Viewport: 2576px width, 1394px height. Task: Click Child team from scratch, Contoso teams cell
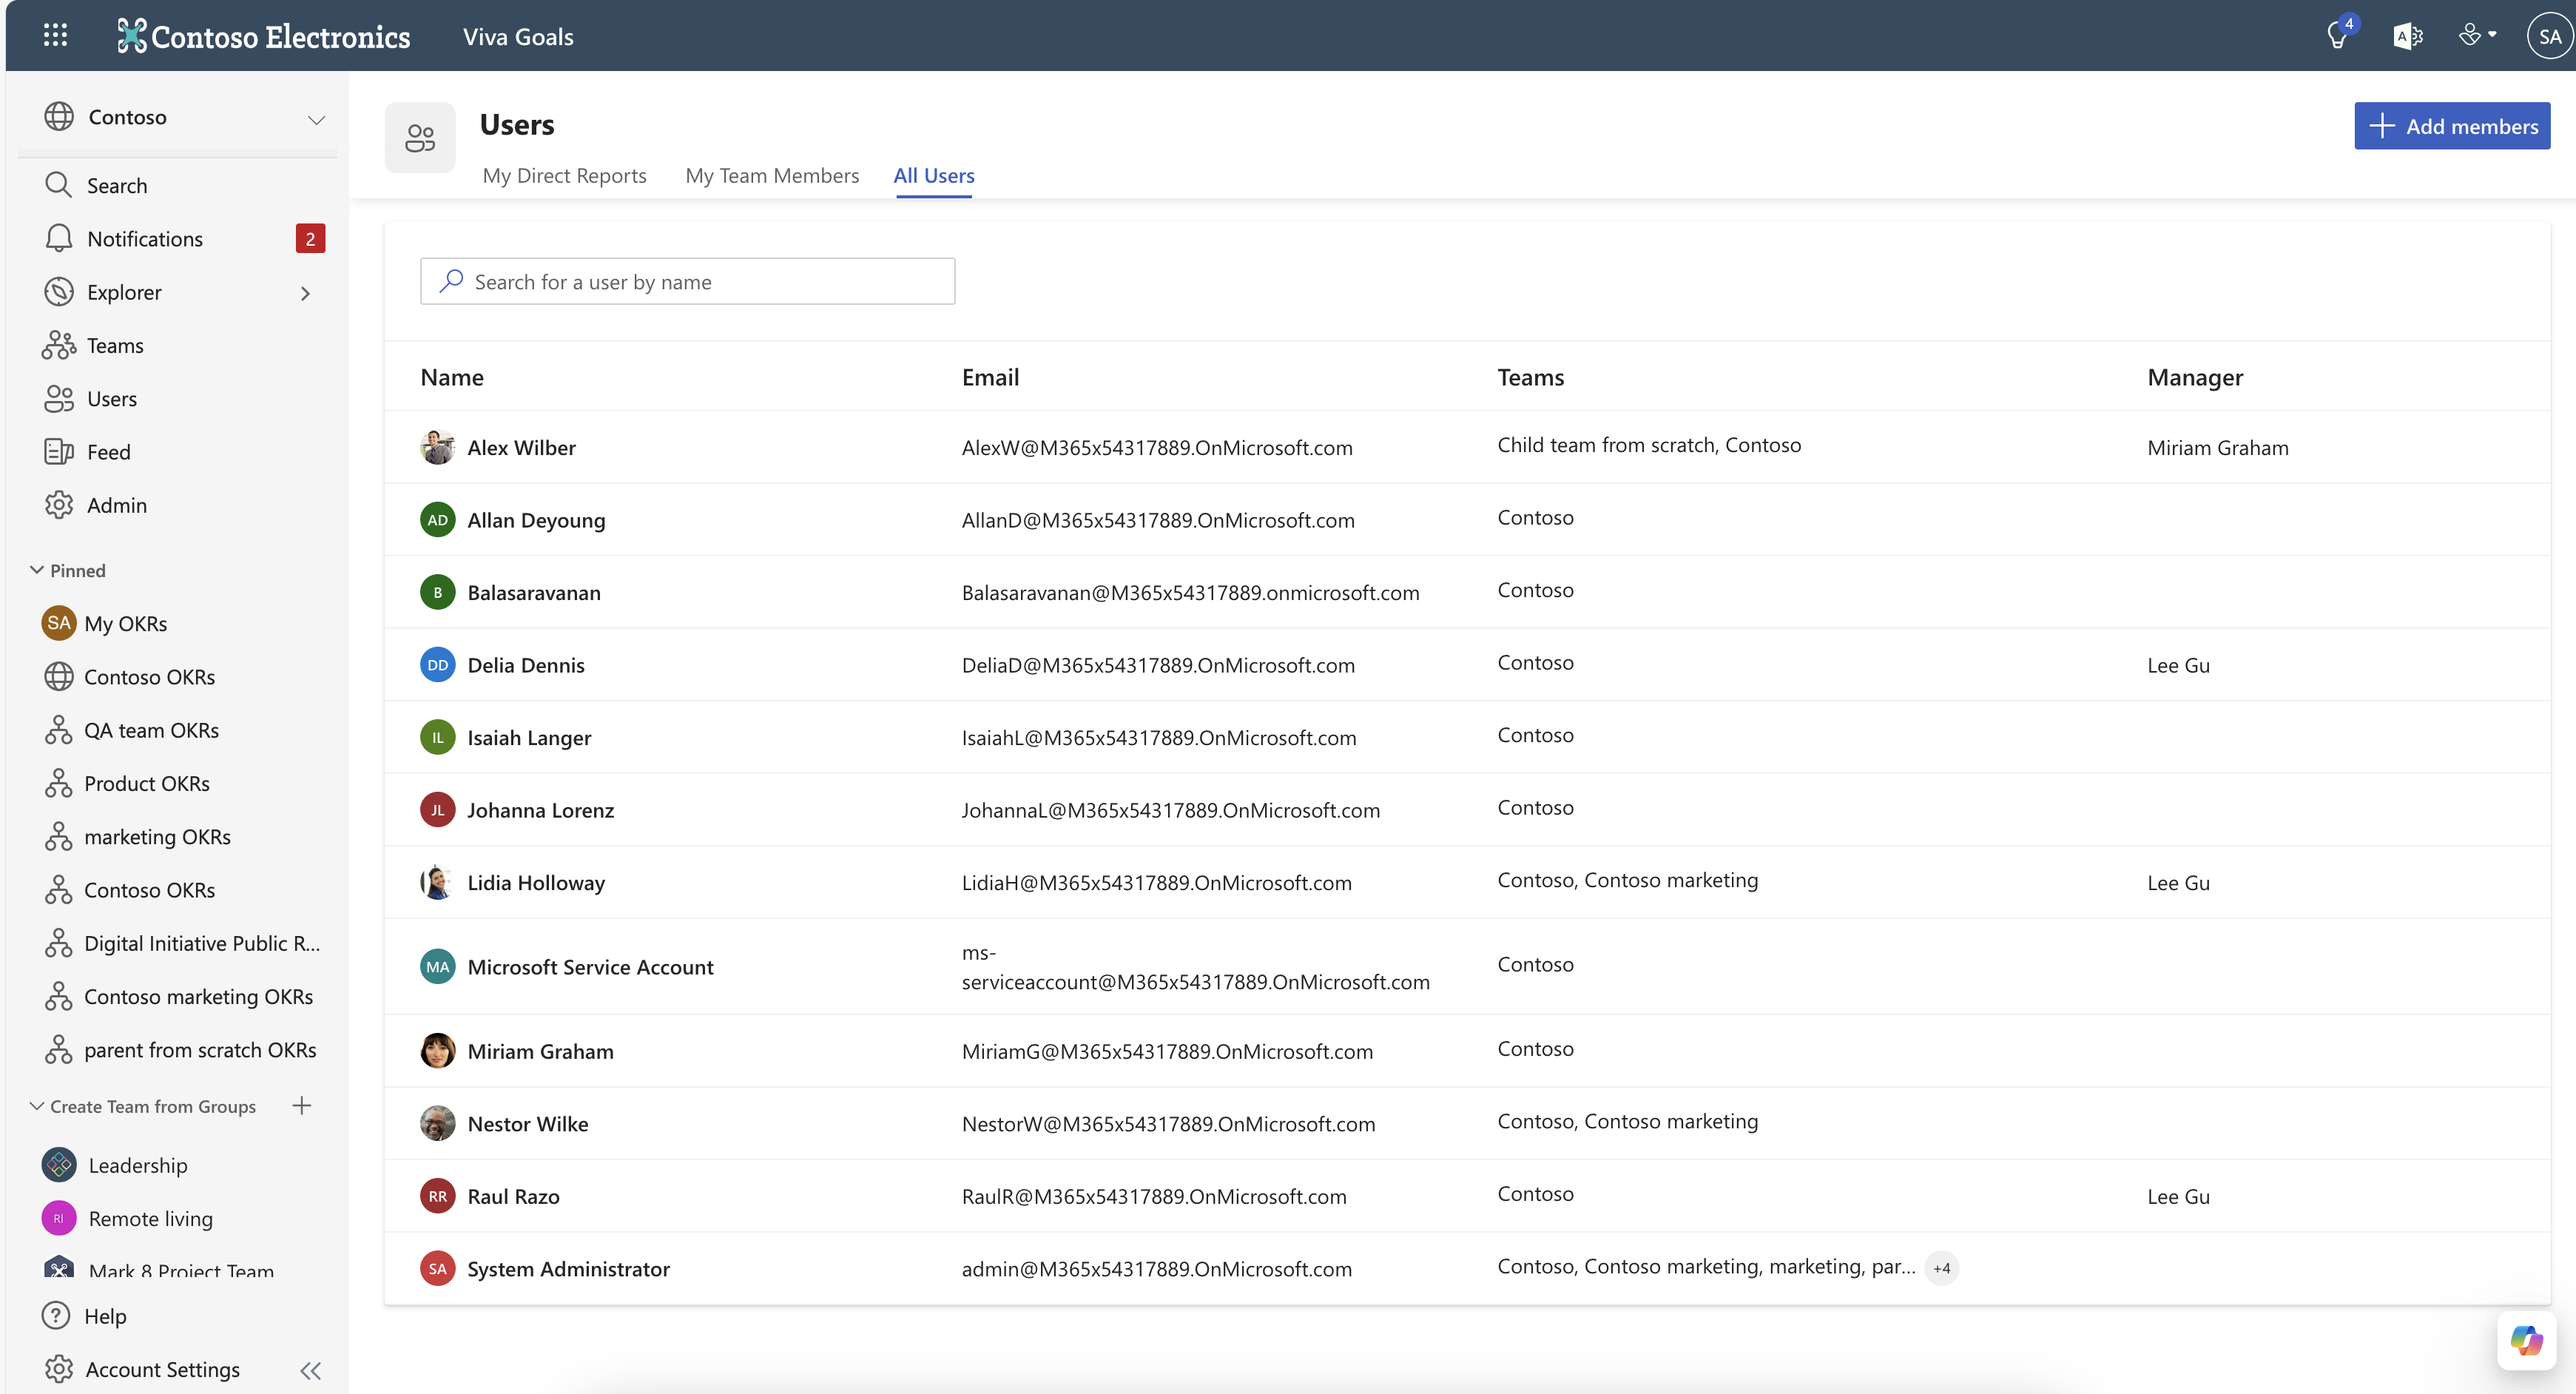[x=1648, y=445]
